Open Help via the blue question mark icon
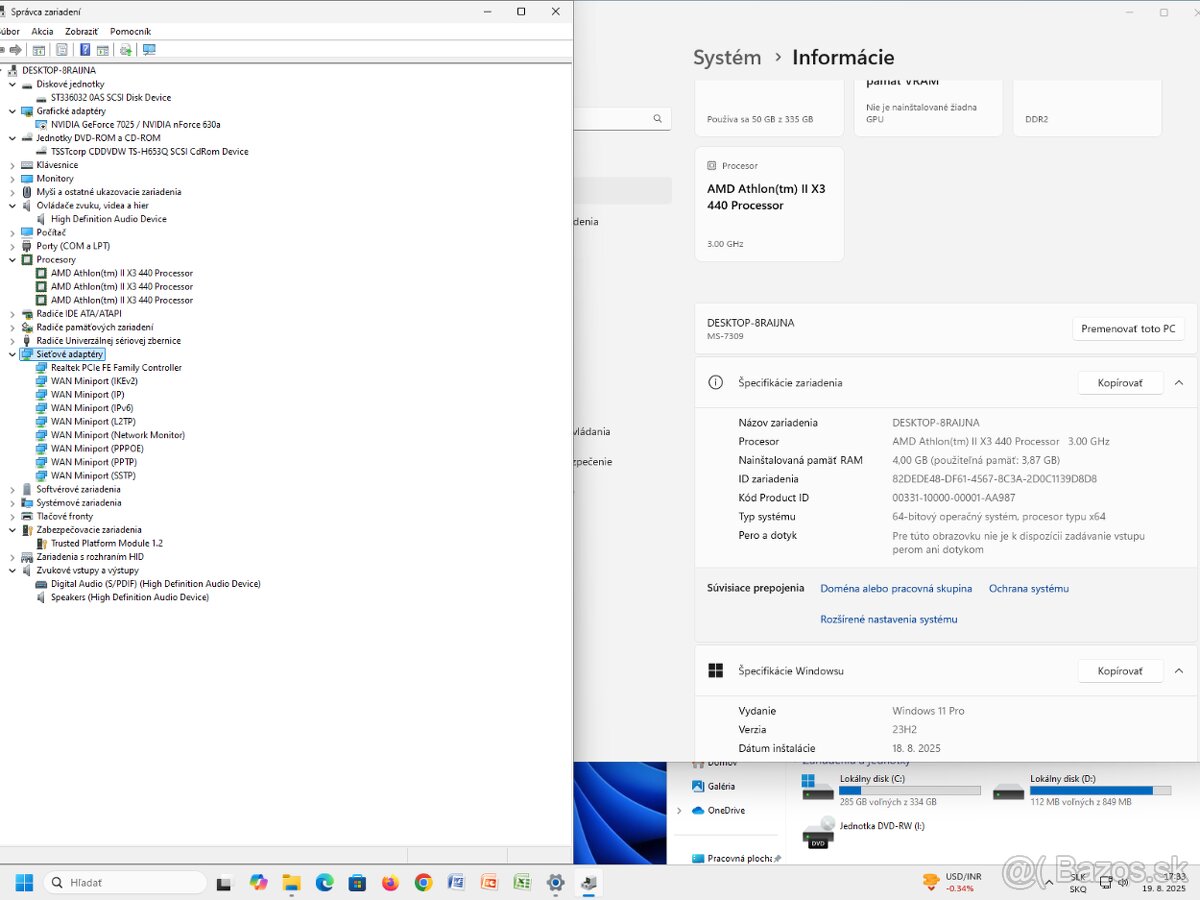This screenshot has width=1200, height=900. coord(85,49)
